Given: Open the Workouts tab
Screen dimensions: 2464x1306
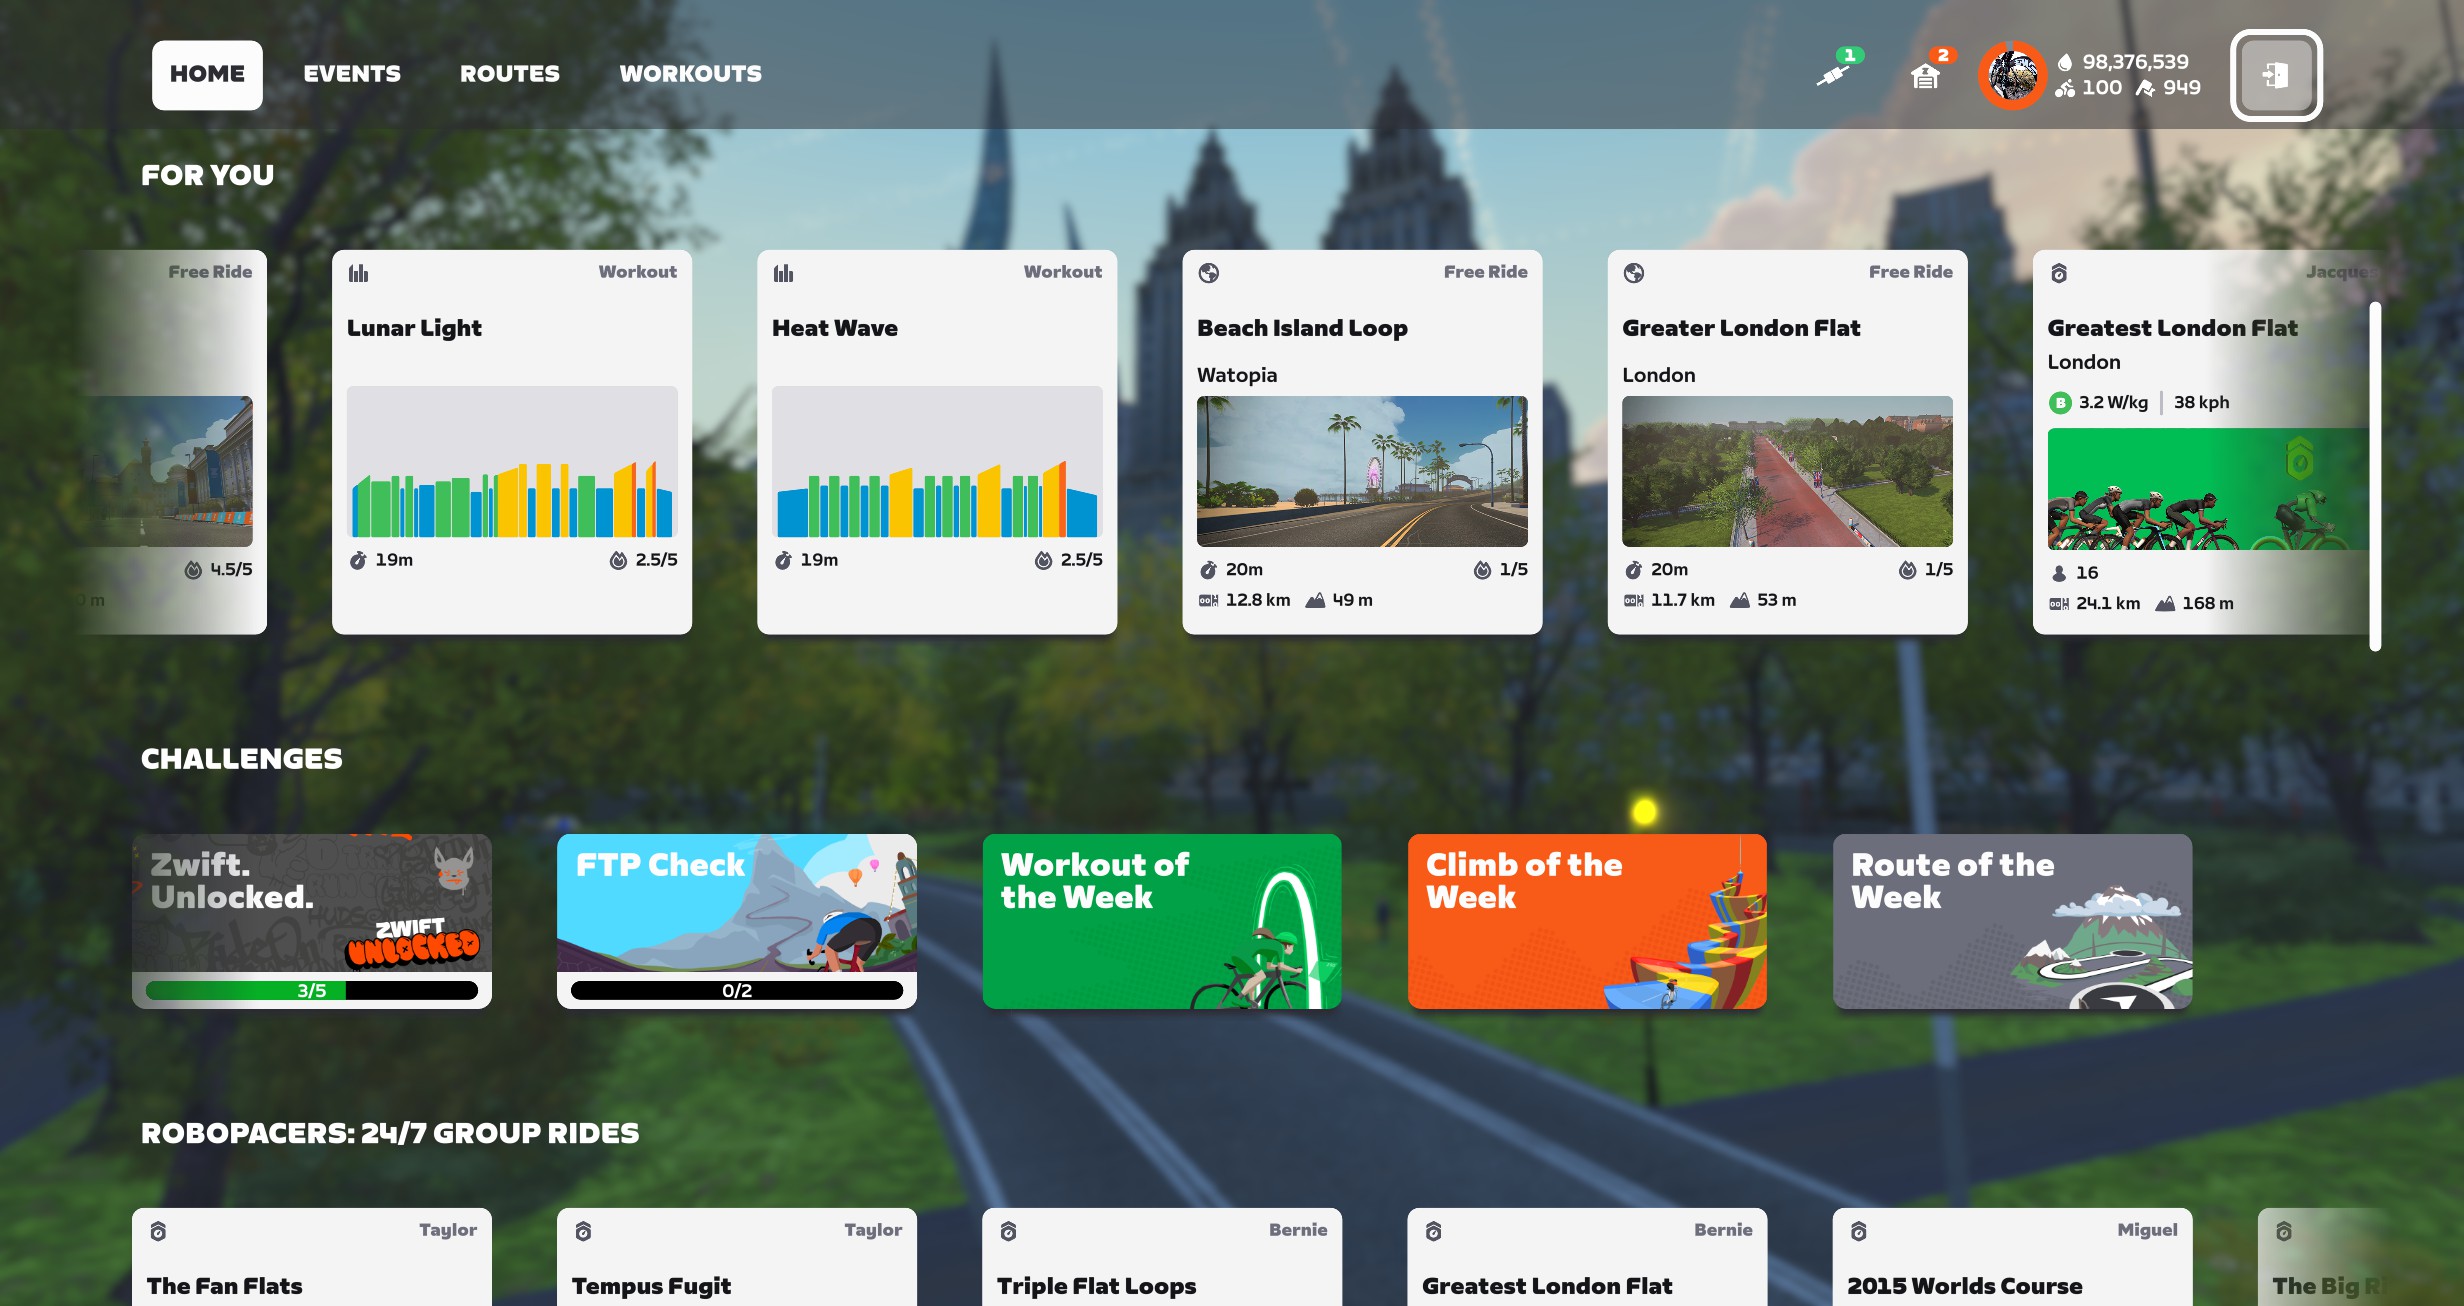Looking at the screenshot, I should tap(690, 74).
